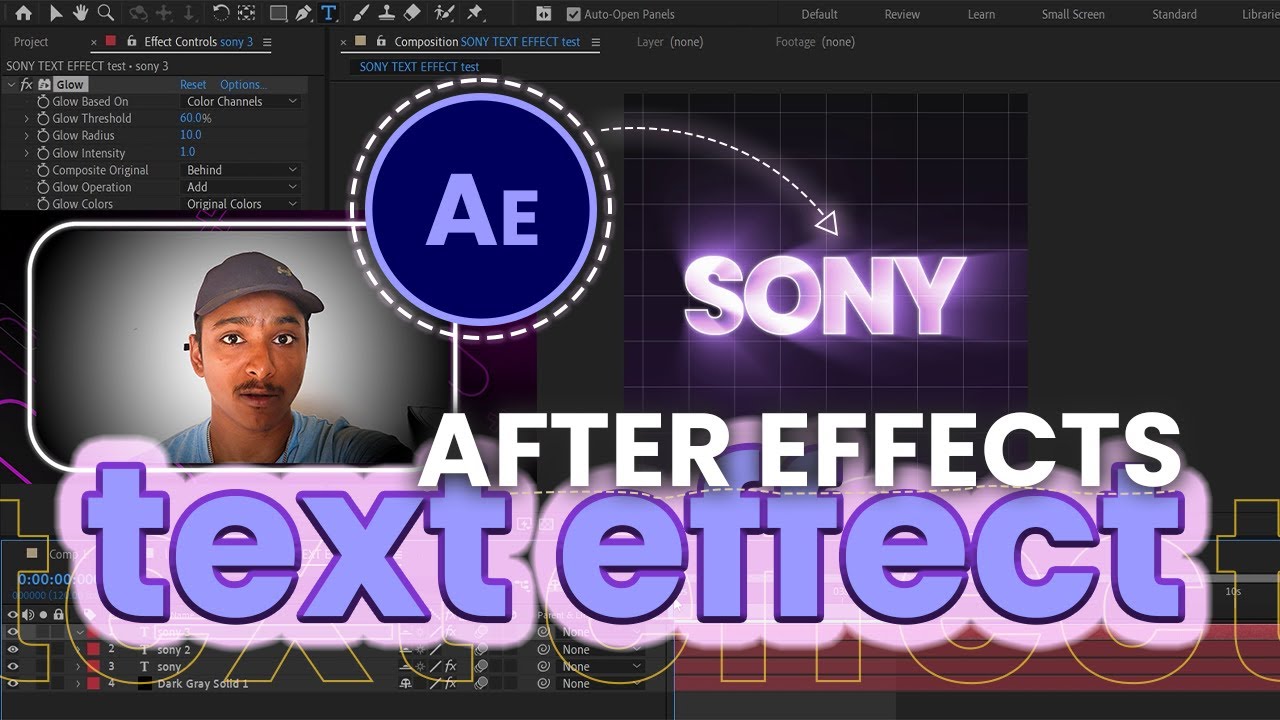Viewport: 1280px width, 720px height.
Task: Switch to the Standard workspace
Action: click(x=1174, y=14)
